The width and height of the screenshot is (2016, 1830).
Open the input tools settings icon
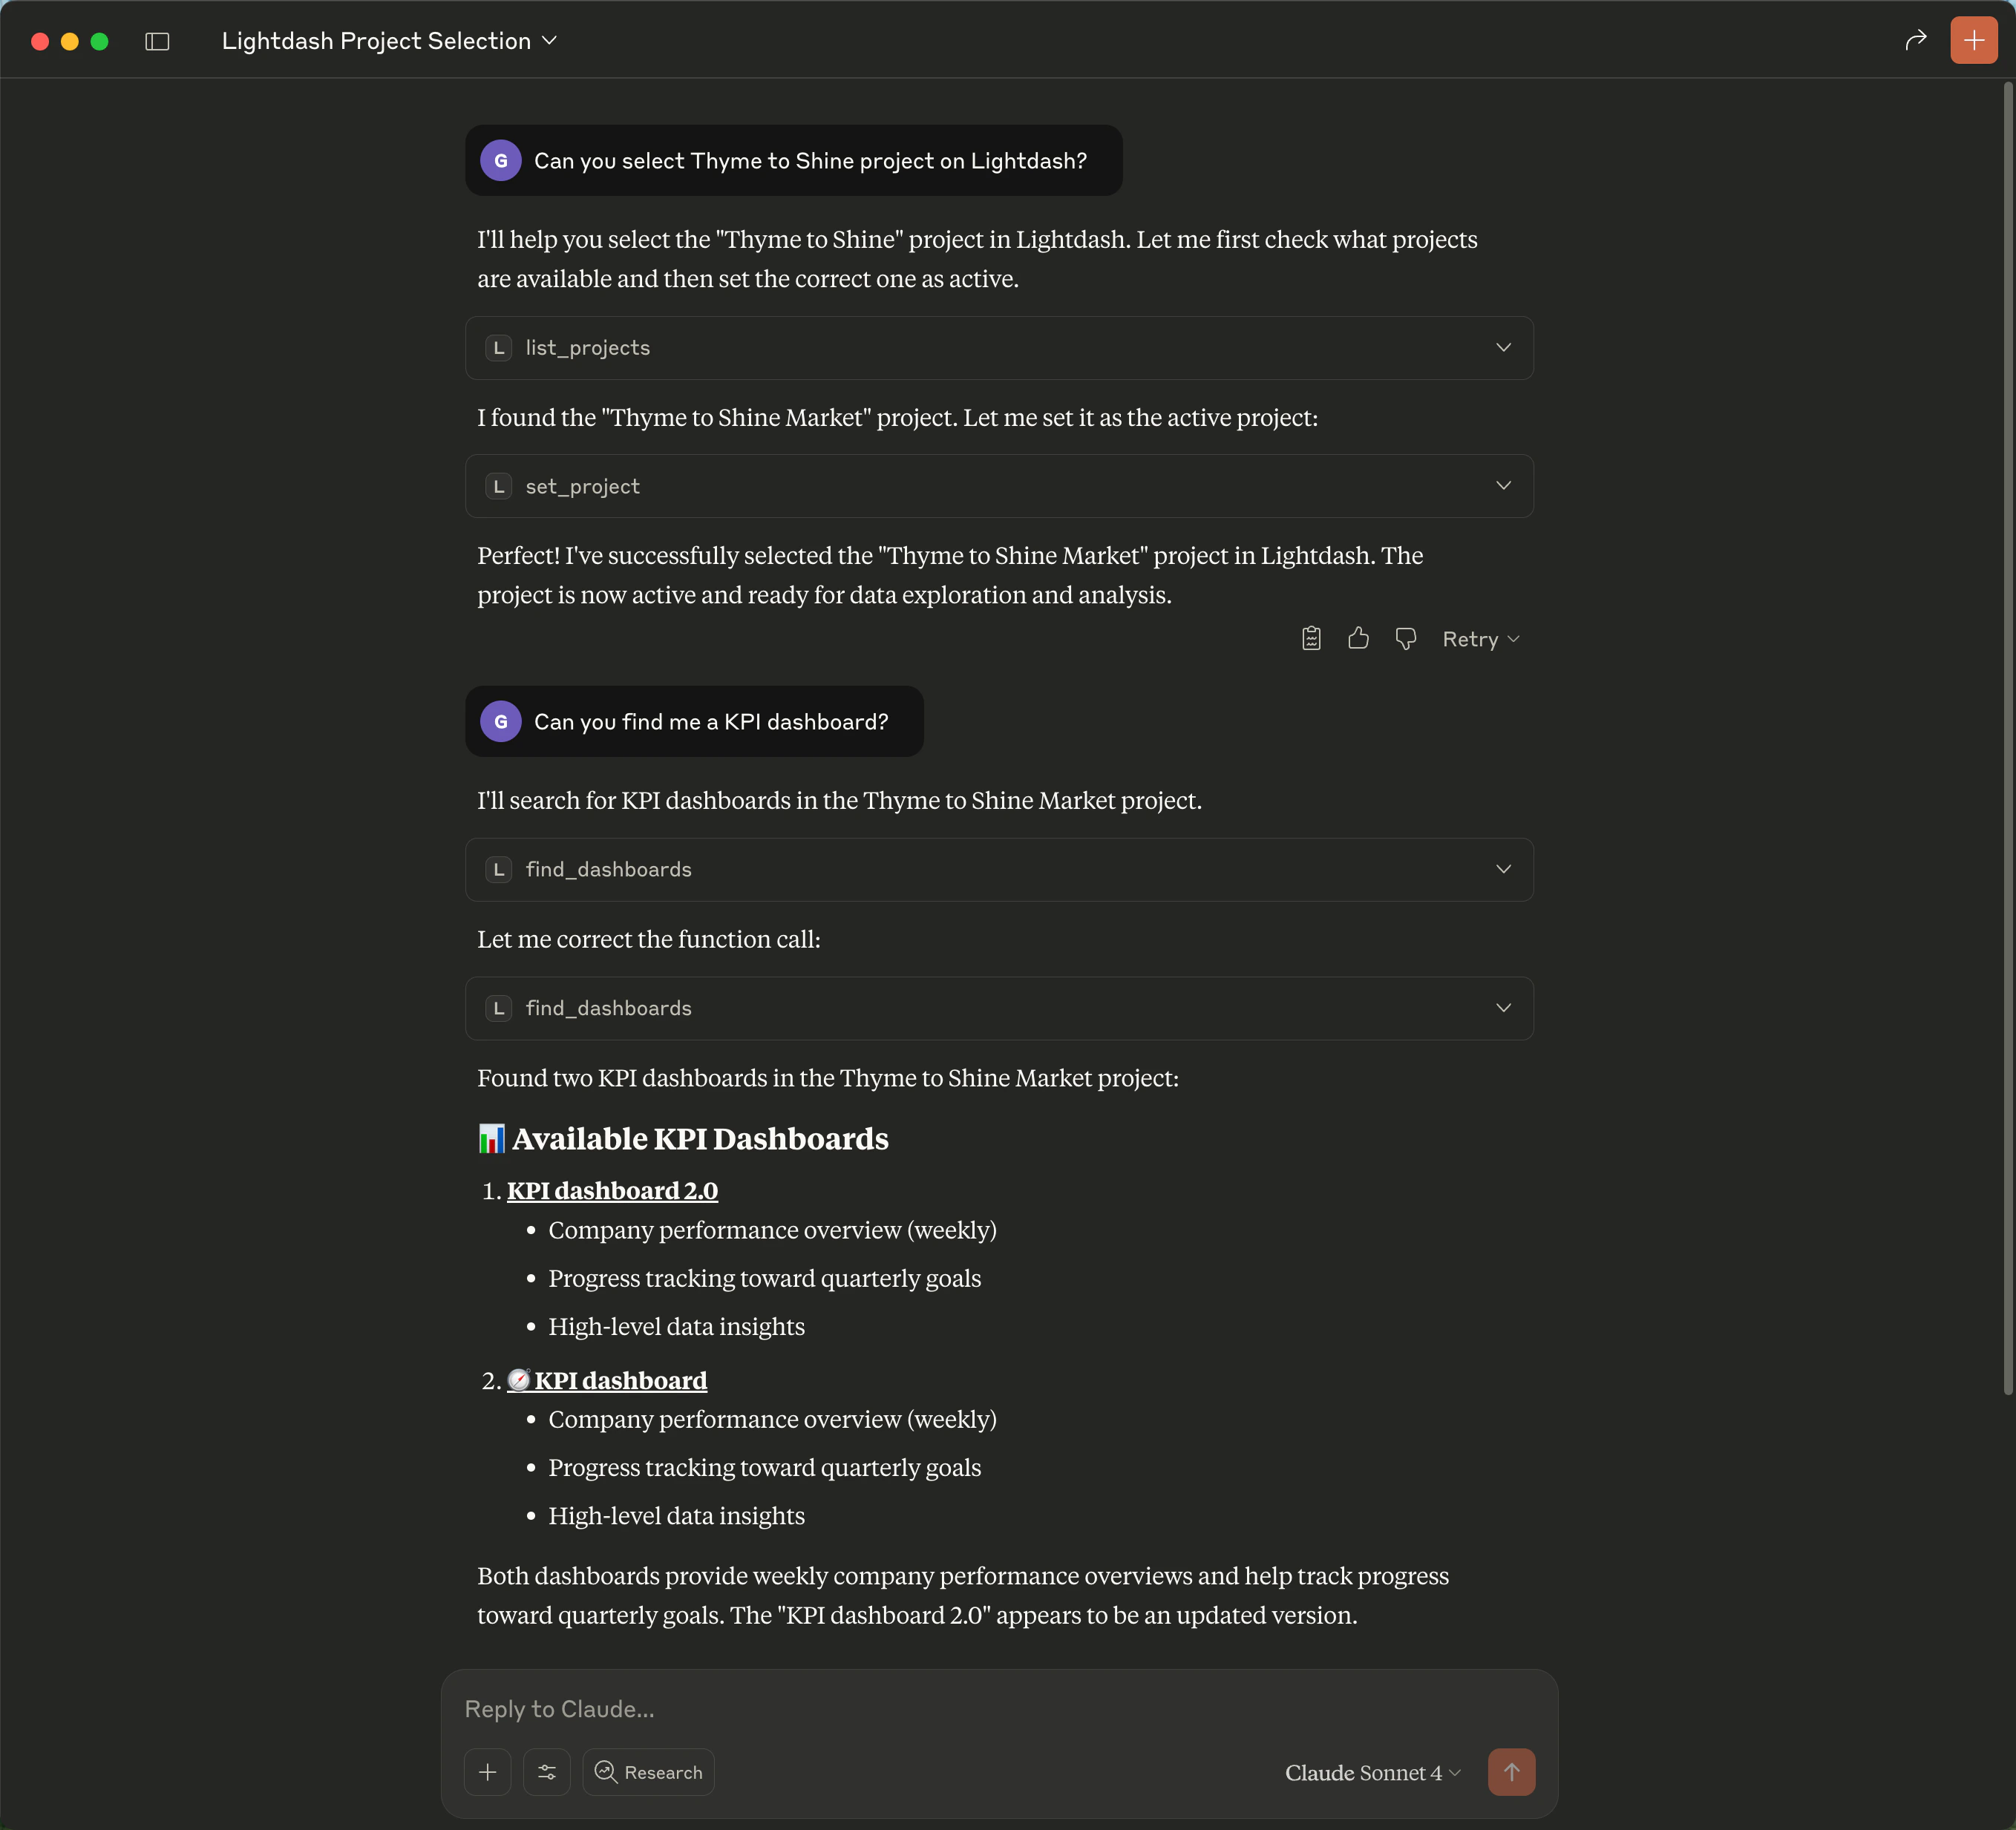[x=547, y=1772]
